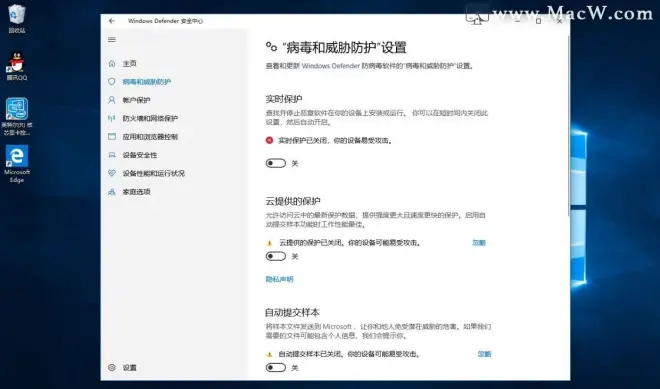
Task: Click the person icon for 帐户保护
Action: [x=112, y=100]
